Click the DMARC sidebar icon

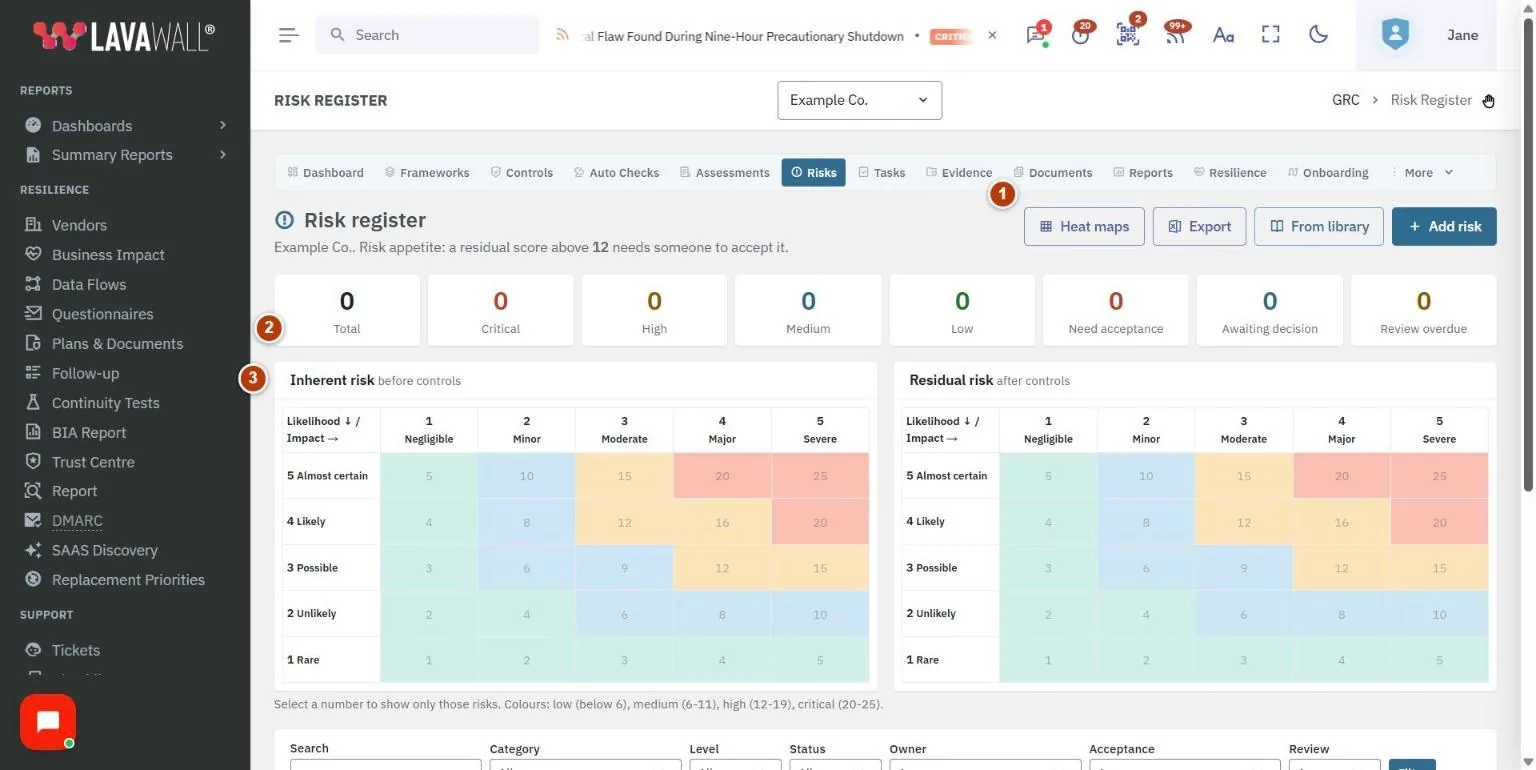33,520
